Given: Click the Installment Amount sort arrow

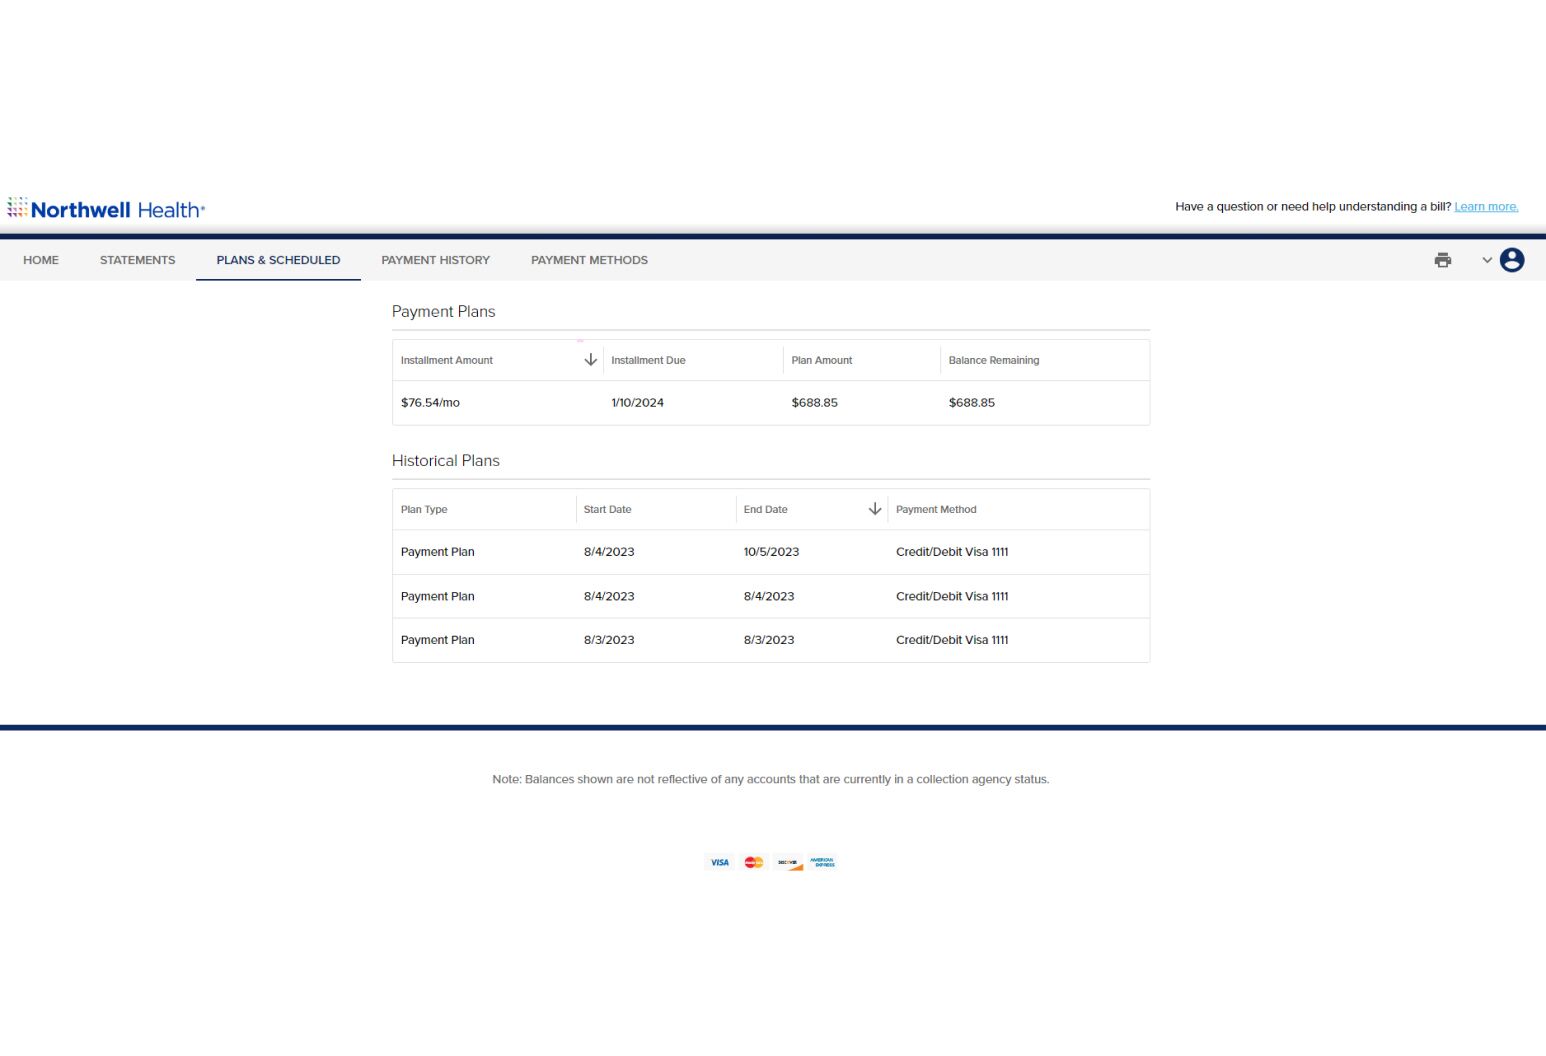Looking at the screenshot, I should point(590,360).
